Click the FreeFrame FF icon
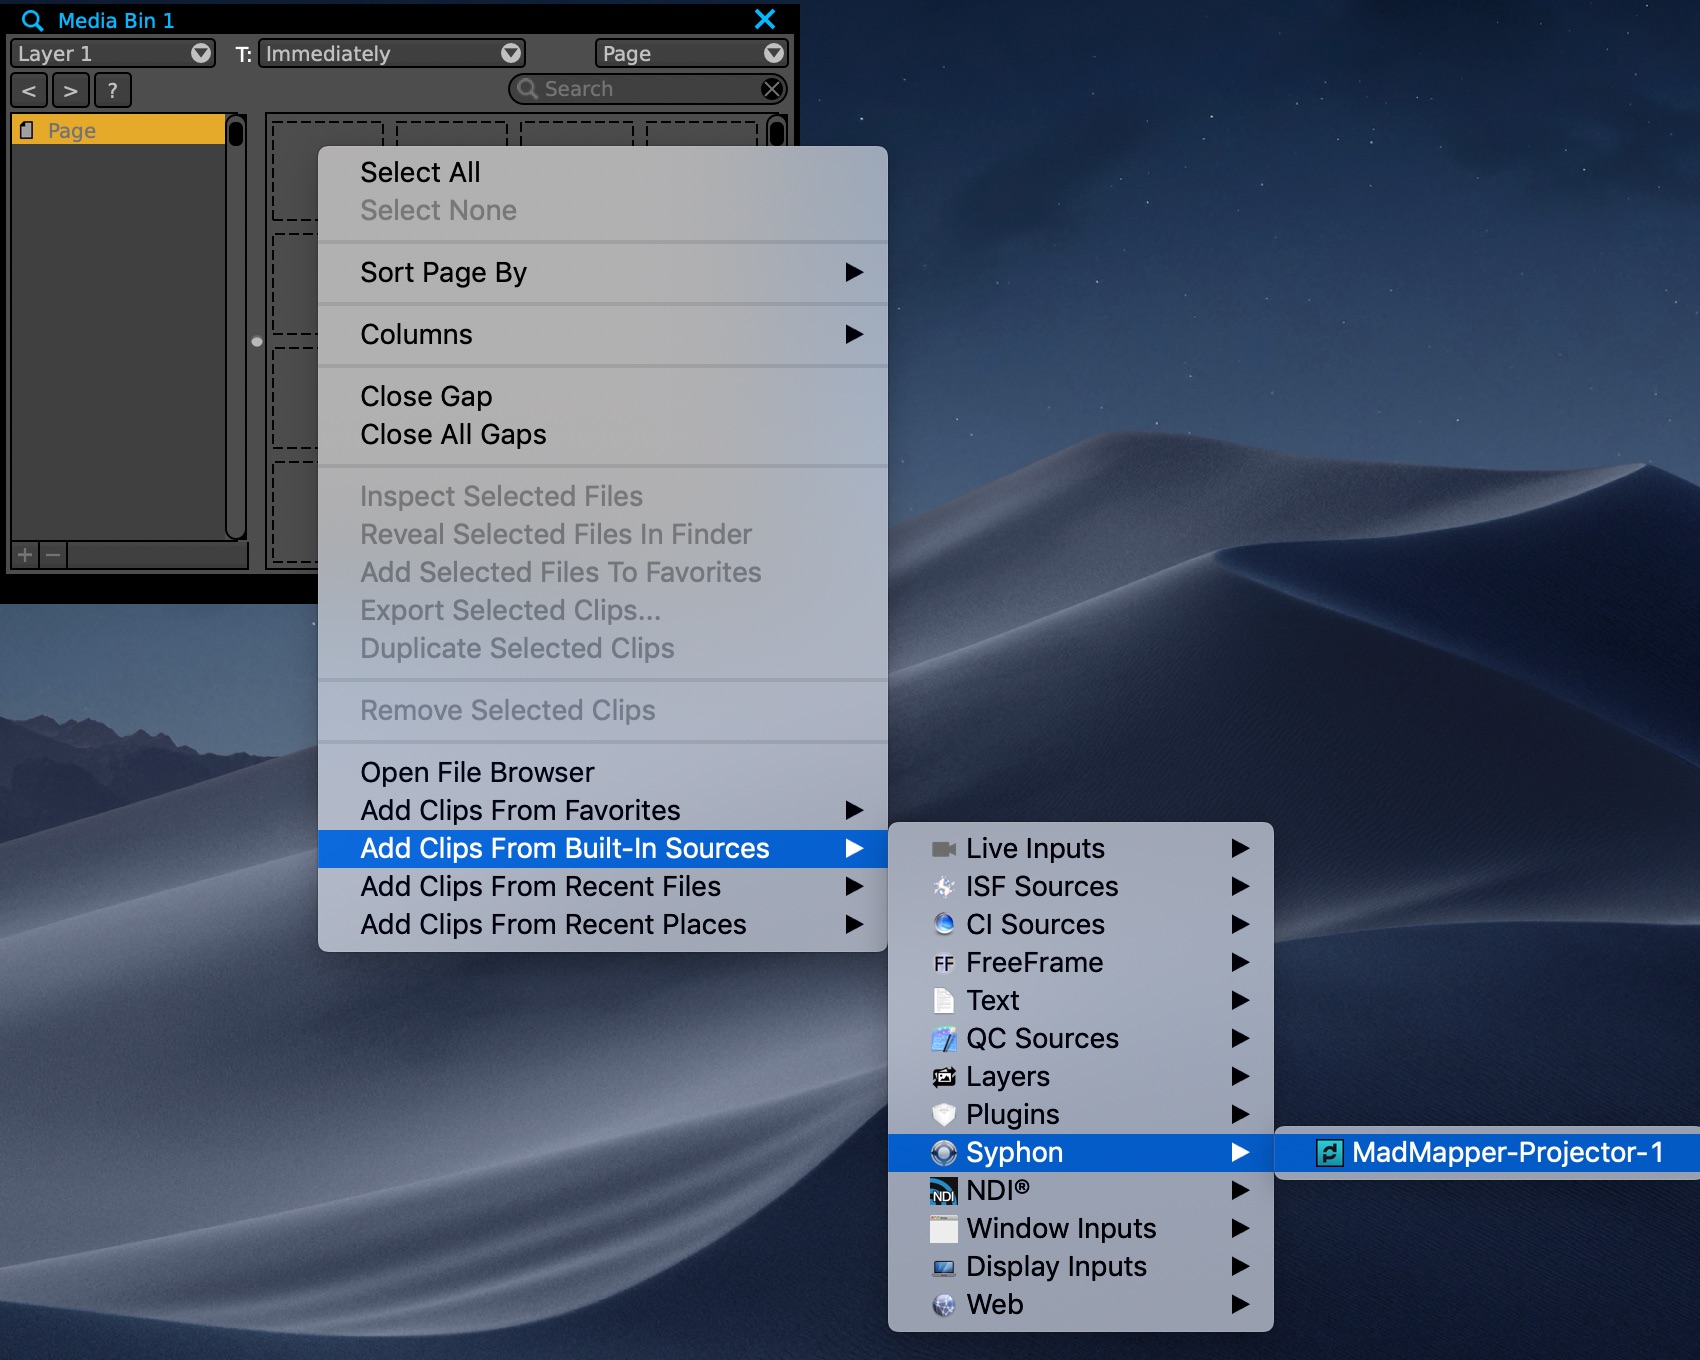Viewport: 1700px width, 1360px height. click(x=943, y=963)
